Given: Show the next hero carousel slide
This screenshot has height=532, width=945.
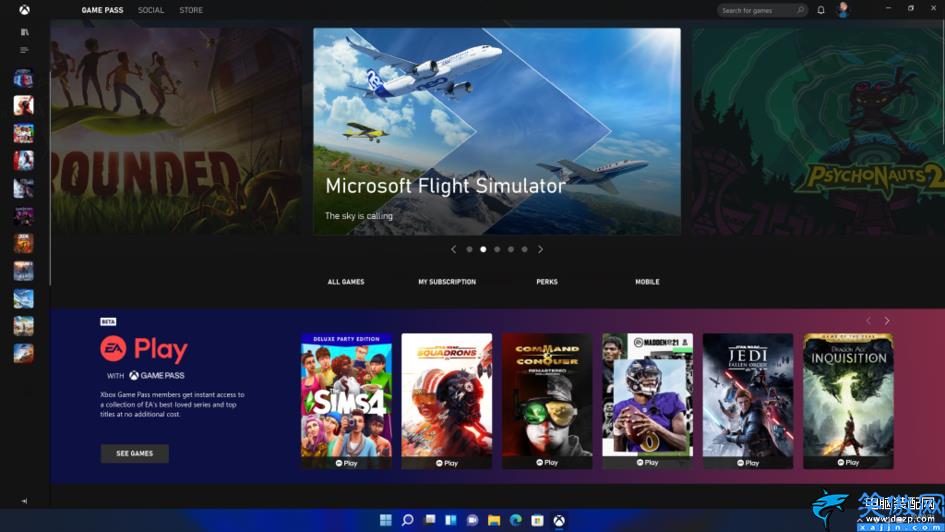Looking at the screenshot, I should [x=541, y=249].
